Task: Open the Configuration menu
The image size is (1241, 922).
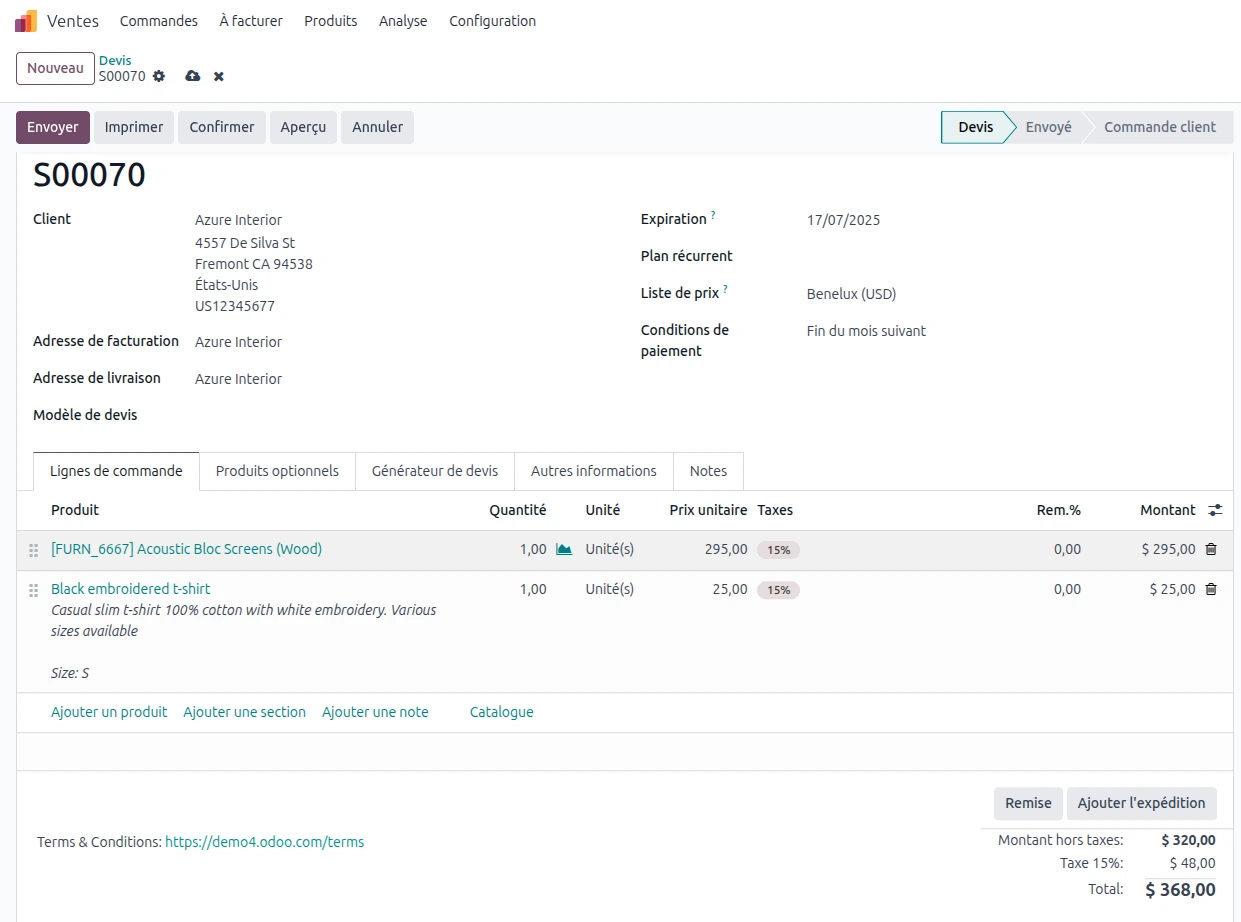Action: tap(492, 21)
